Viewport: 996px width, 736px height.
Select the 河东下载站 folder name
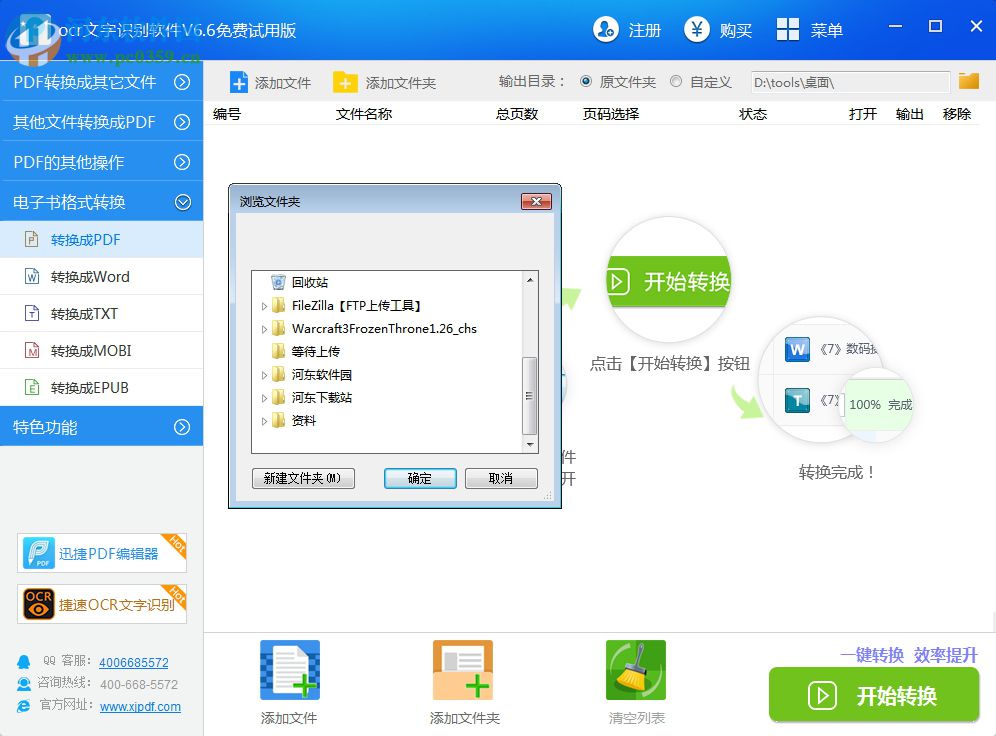click(x=321, y=398)
